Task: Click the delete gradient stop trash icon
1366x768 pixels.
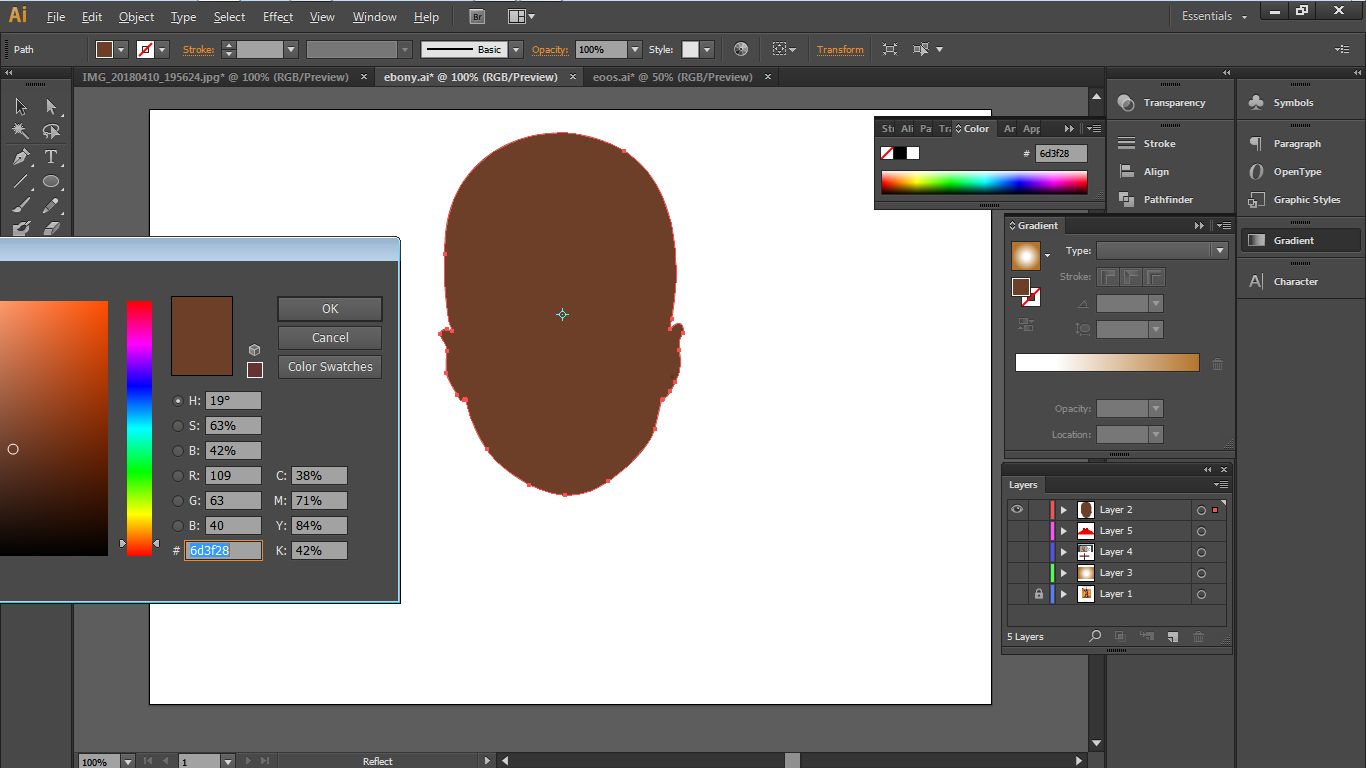Action: [x=1217, y=364]
